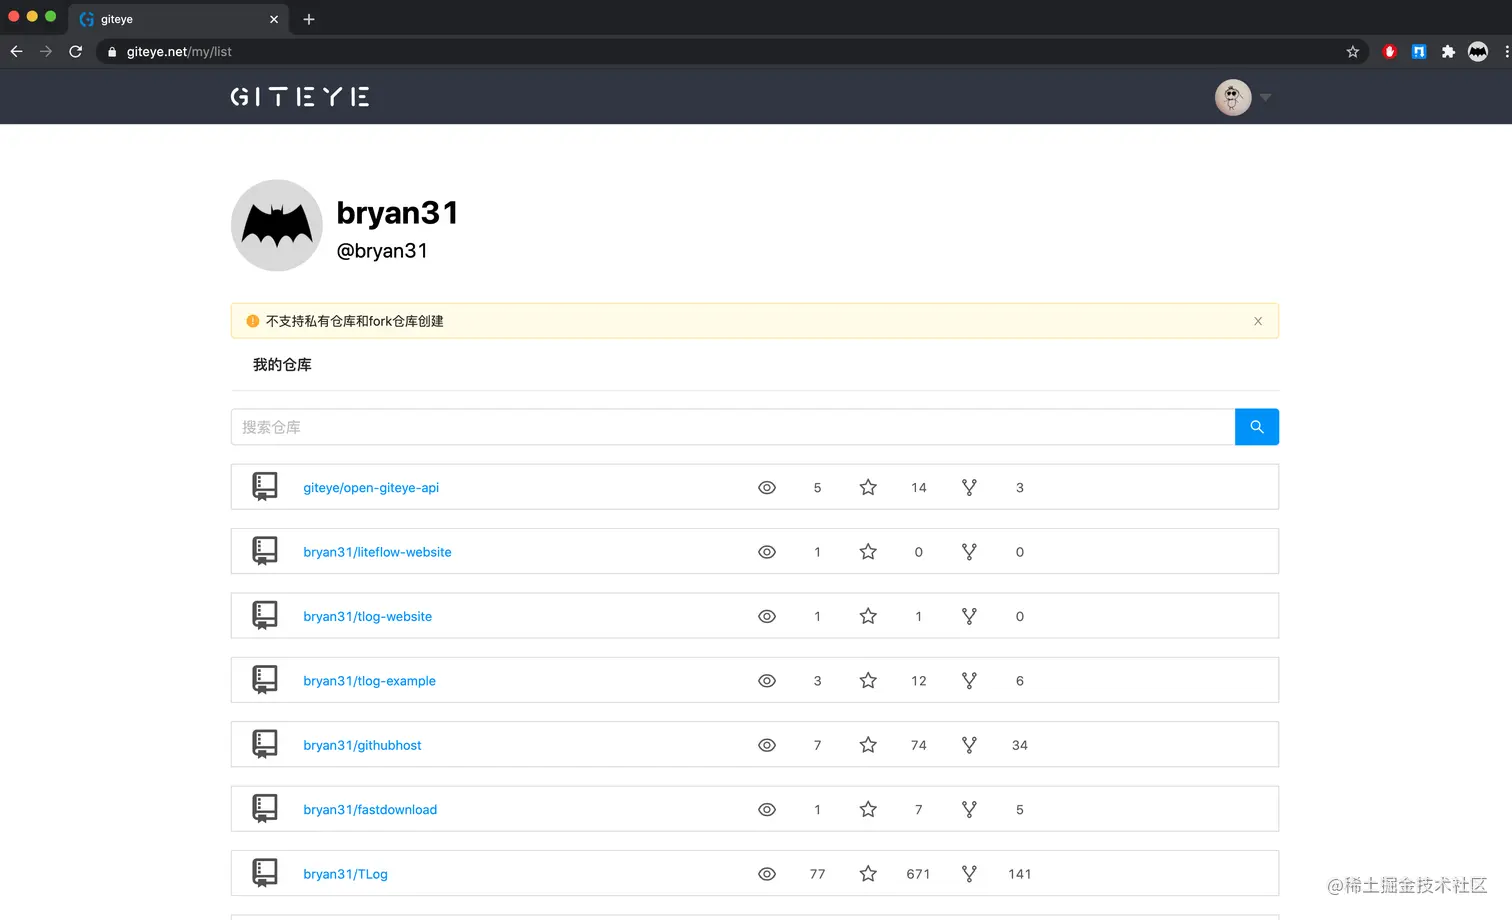Viewport: 1512px width, 920px height.
Task: Click watch eye icon in tlog-website row
Action: pos(767,617)
